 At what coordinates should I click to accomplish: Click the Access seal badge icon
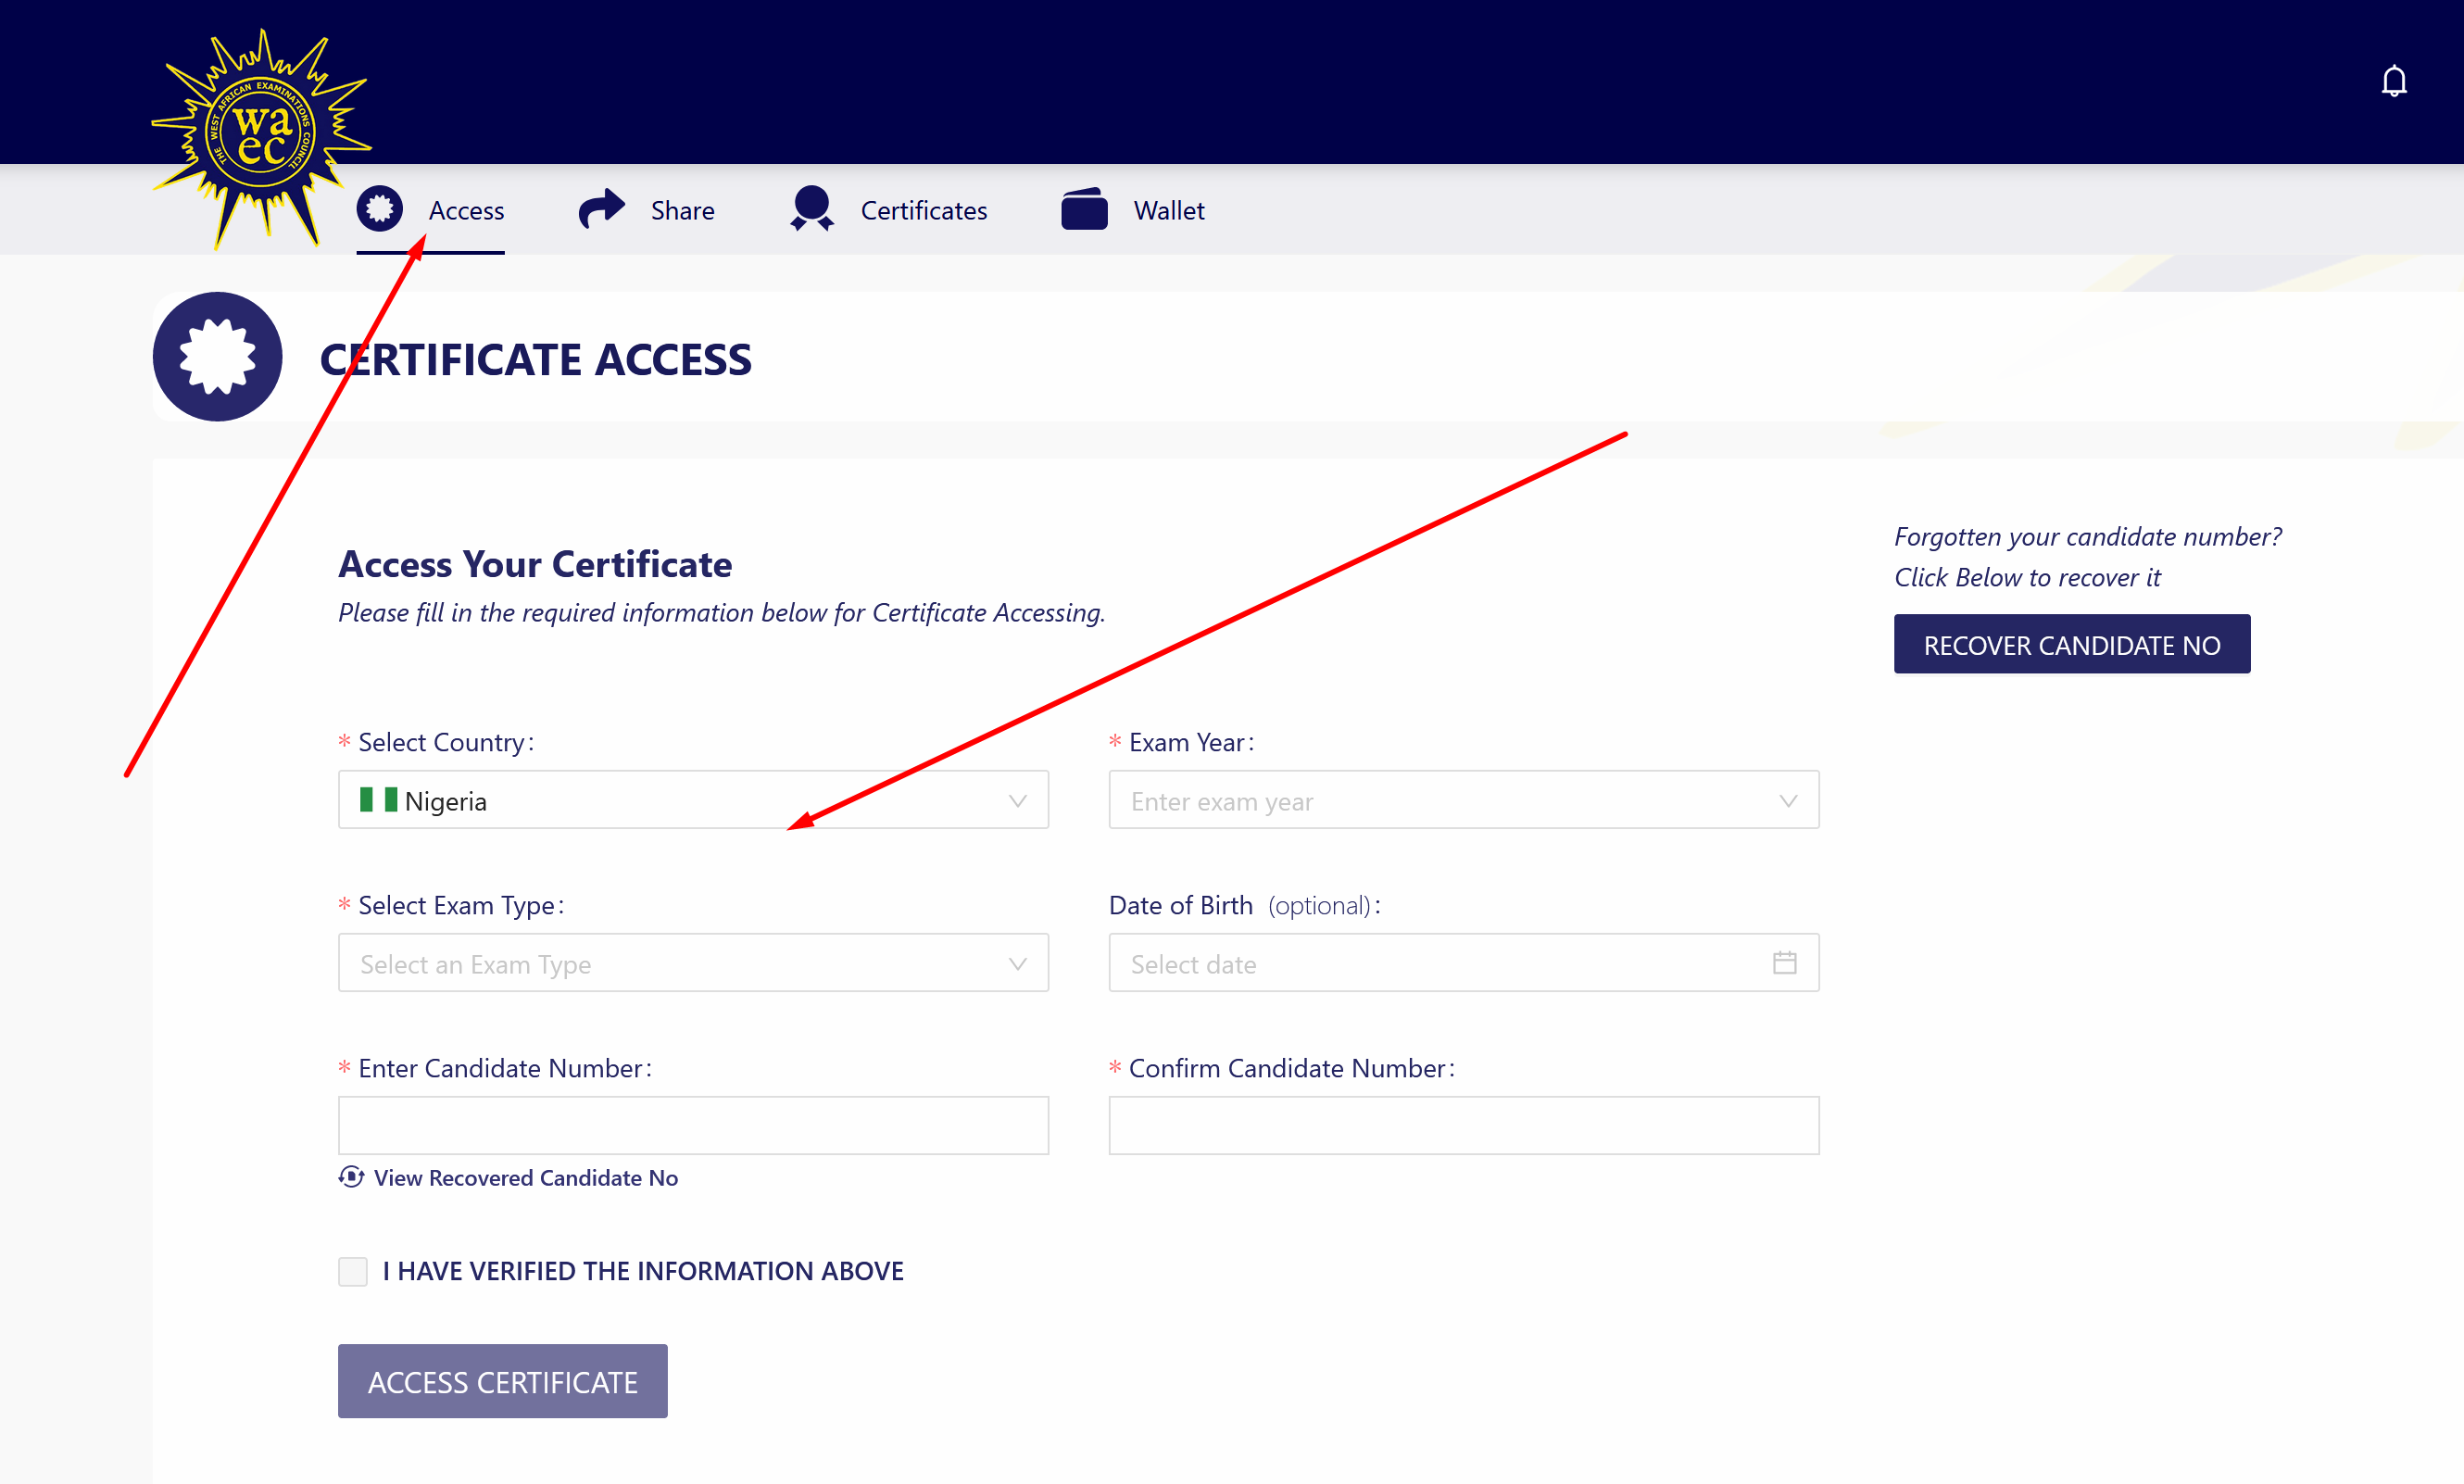[x=379, y=209]
